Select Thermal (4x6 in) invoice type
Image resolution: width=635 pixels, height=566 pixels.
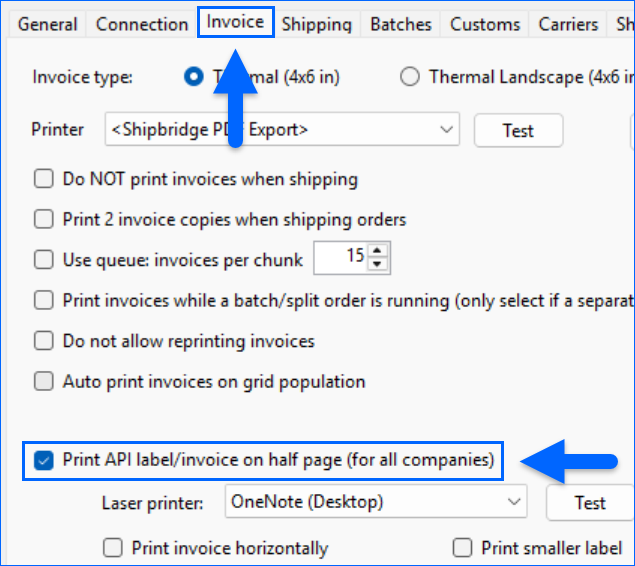[x=194, y=76]
